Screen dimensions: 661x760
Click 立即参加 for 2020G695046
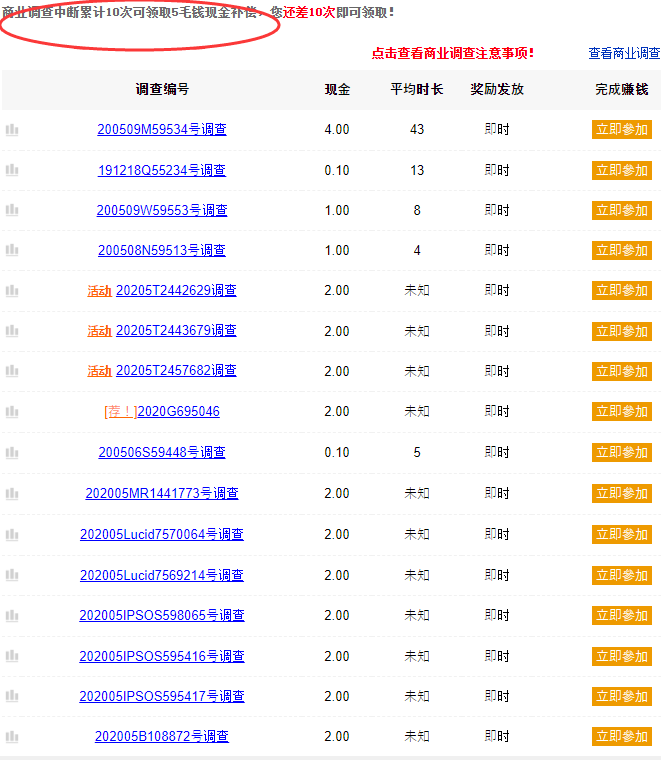622,412
